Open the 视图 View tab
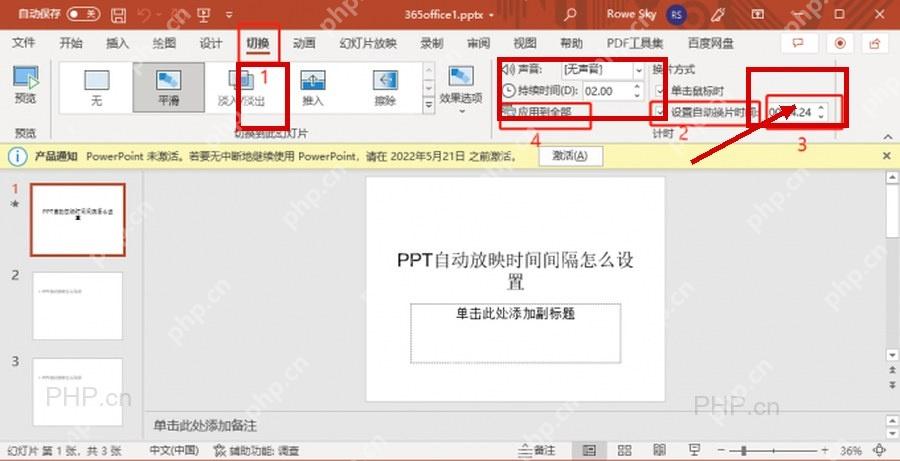 (525, 43)
